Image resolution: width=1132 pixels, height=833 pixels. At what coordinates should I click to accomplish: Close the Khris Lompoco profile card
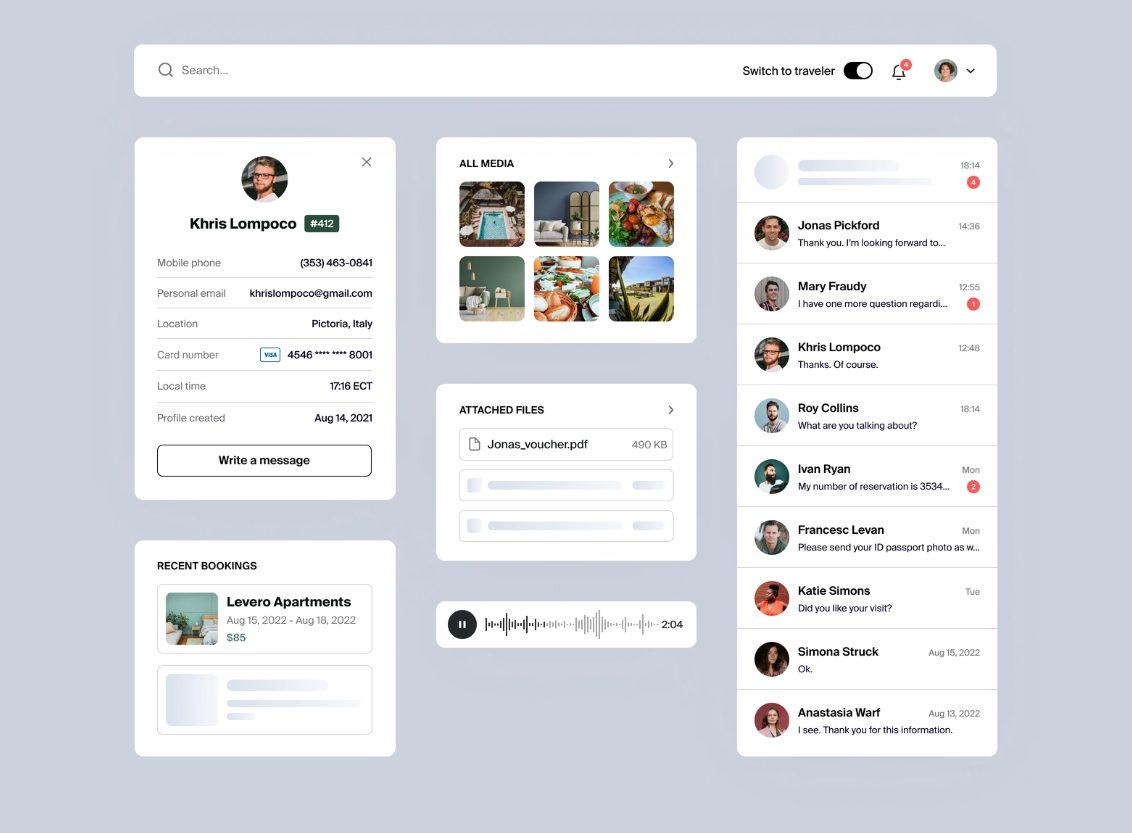click(x=367, y=162)
